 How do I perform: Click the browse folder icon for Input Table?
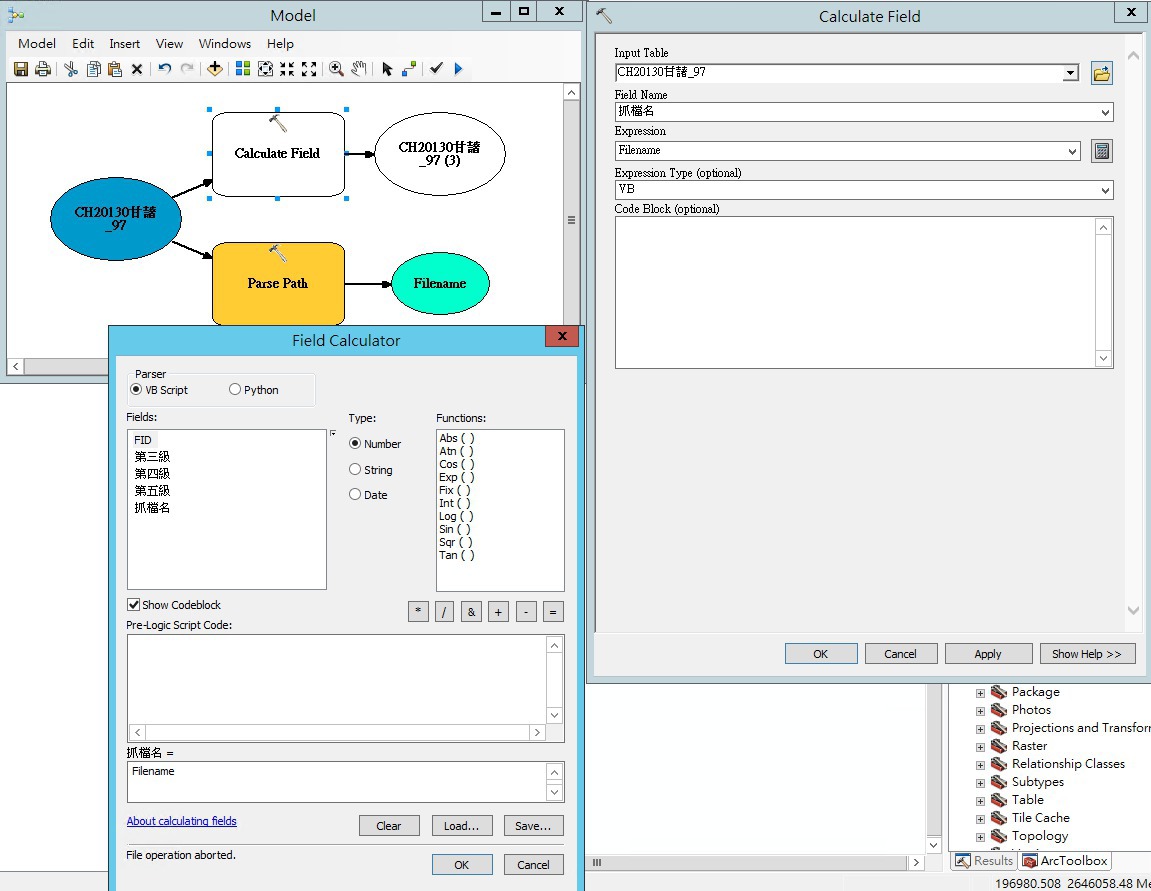(x=1101, y=73)
